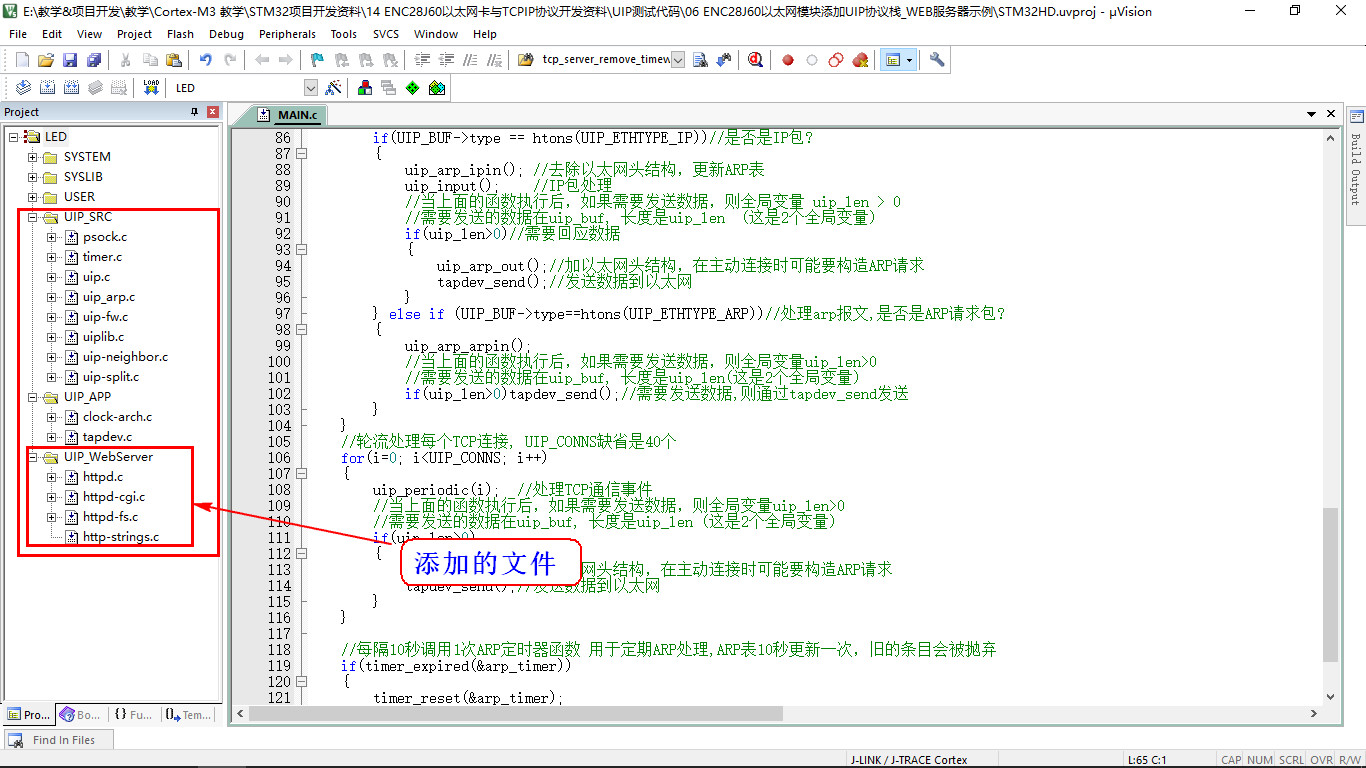Click the CAP indicator in status bar
The height and width of the screenshot is (768, 1366).
[x=1231, y=760]
